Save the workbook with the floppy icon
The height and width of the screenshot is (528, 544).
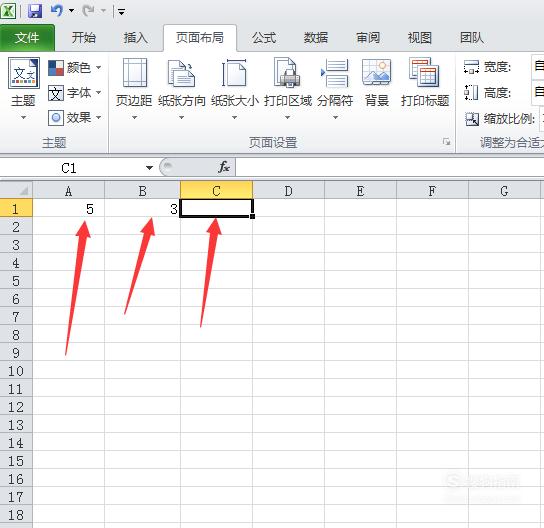coord(35,11)
